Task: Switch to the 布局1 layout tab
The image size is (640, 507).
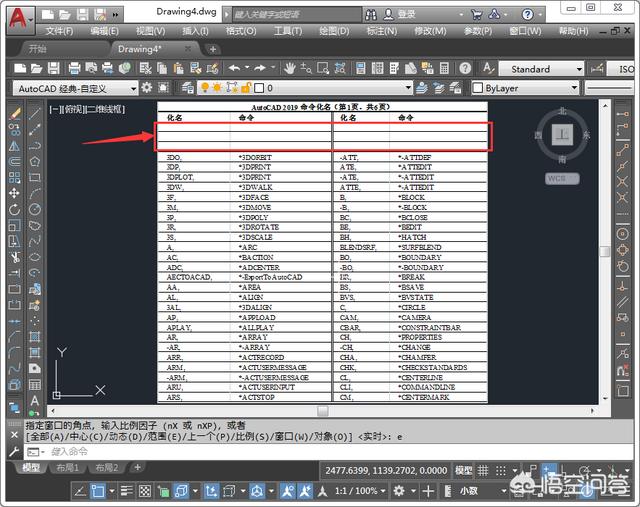Action: (x=67, y=468)
